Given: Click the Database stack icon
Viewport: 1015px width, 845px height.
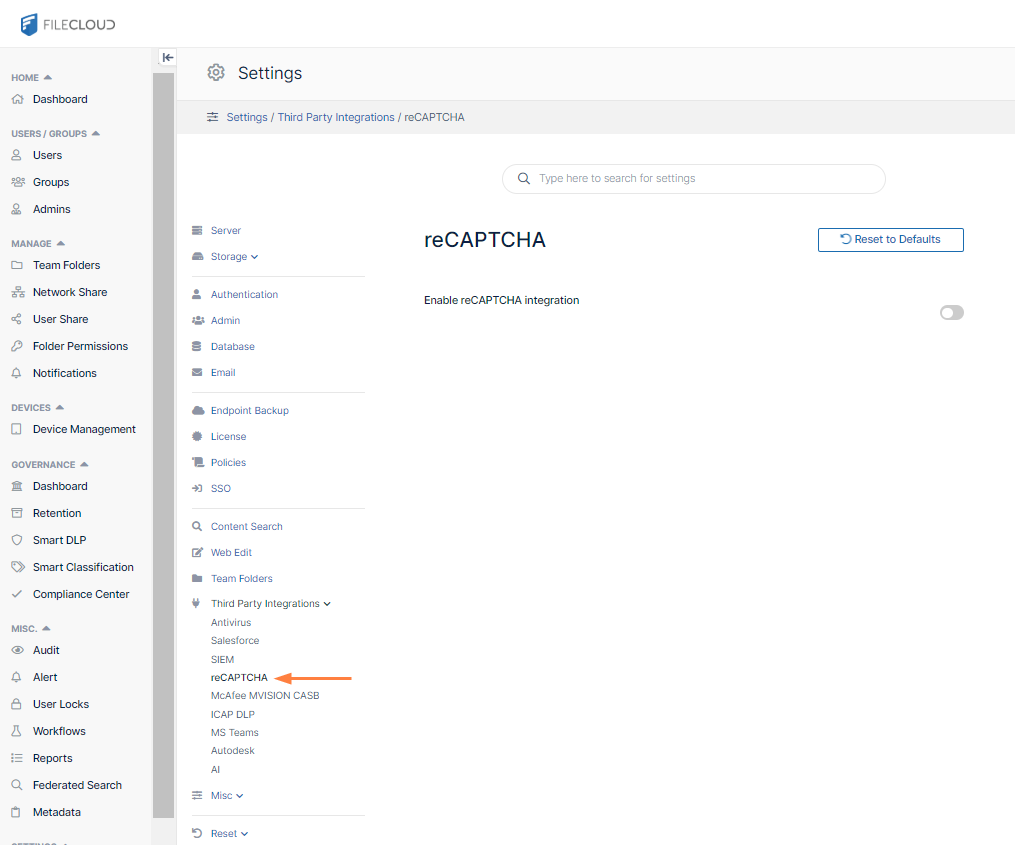Looking at the screenshot, I should point(197,346).
